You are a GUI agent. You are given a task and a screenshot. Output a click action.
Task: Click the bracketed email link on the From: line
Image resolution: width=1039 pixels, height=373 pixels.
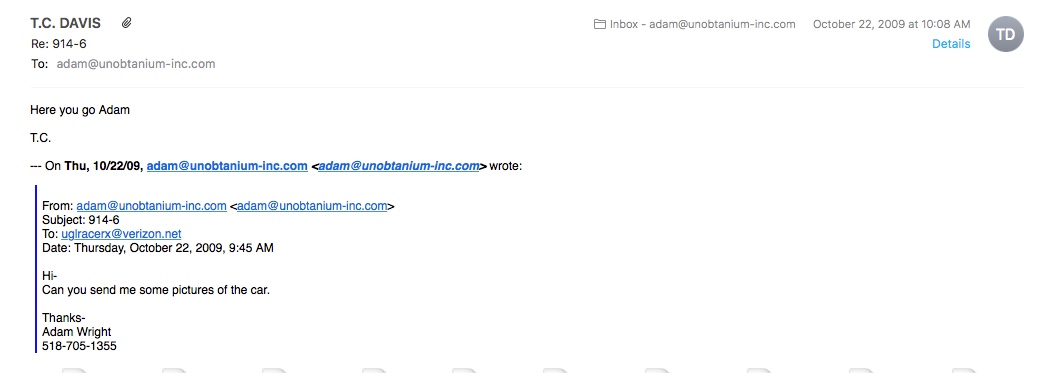click(312, 206)
